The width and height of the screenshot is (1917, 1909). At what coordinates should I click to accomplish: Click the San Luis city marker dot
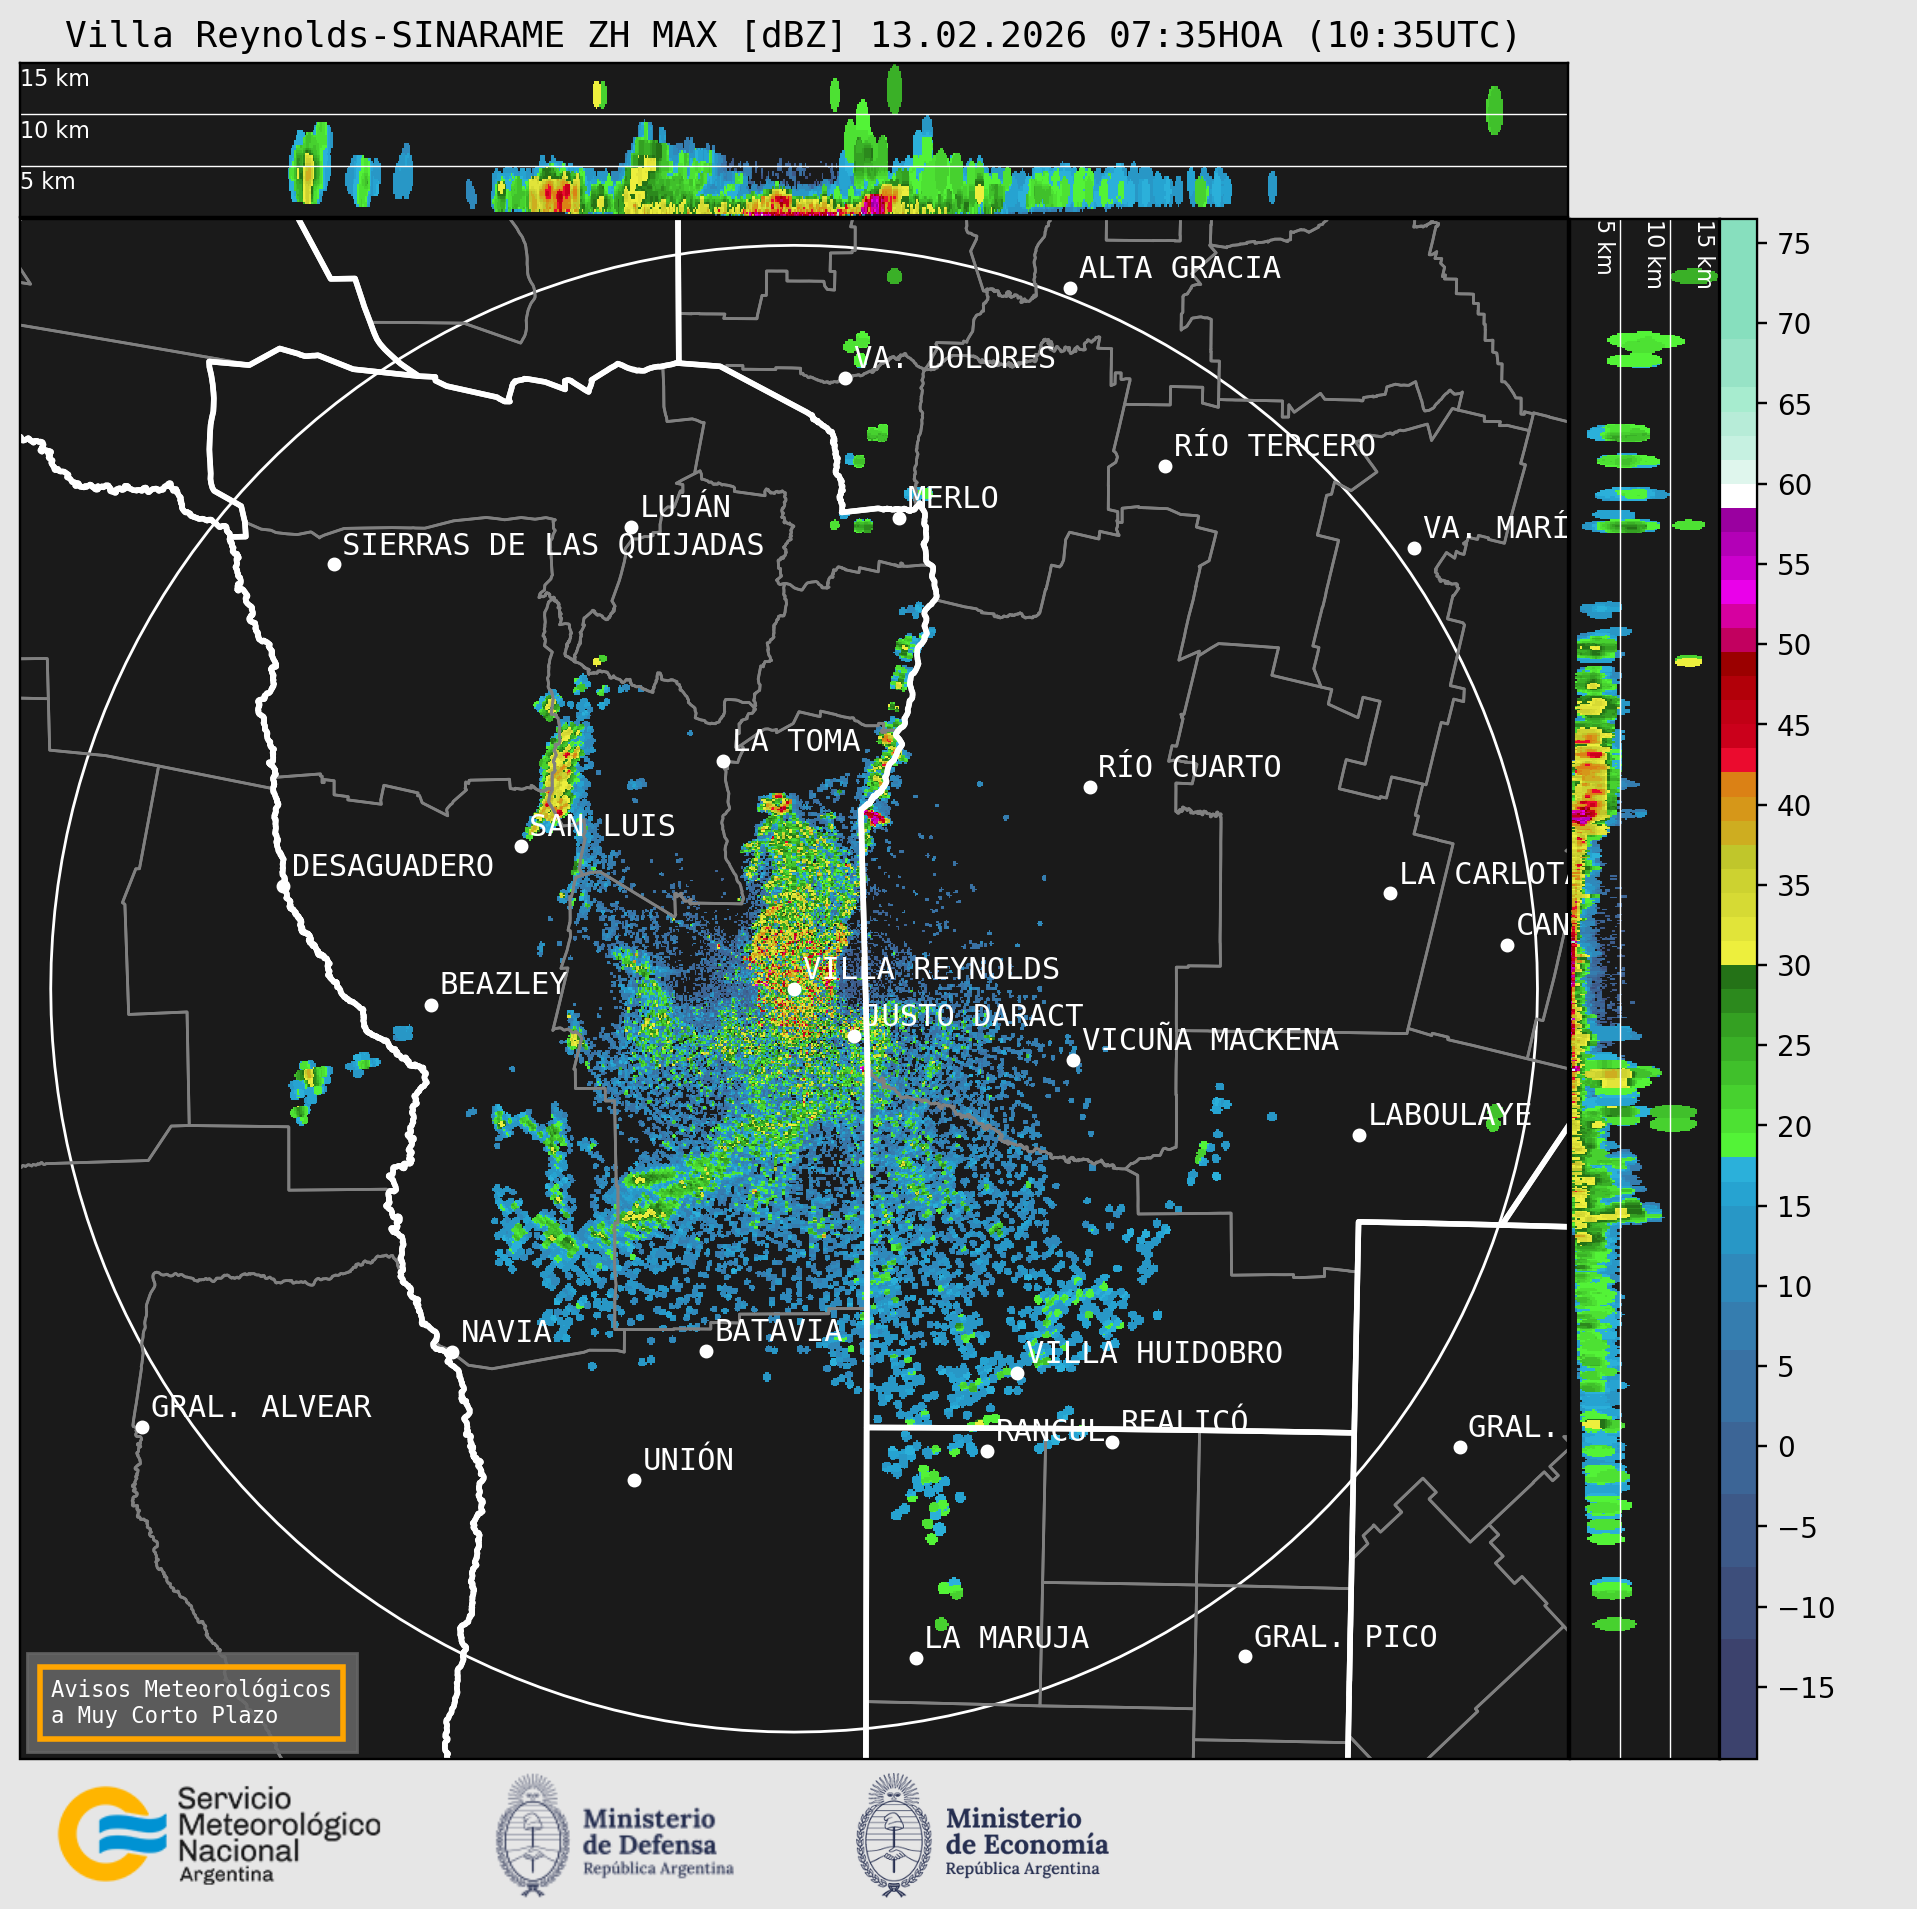tap(521, 846)
